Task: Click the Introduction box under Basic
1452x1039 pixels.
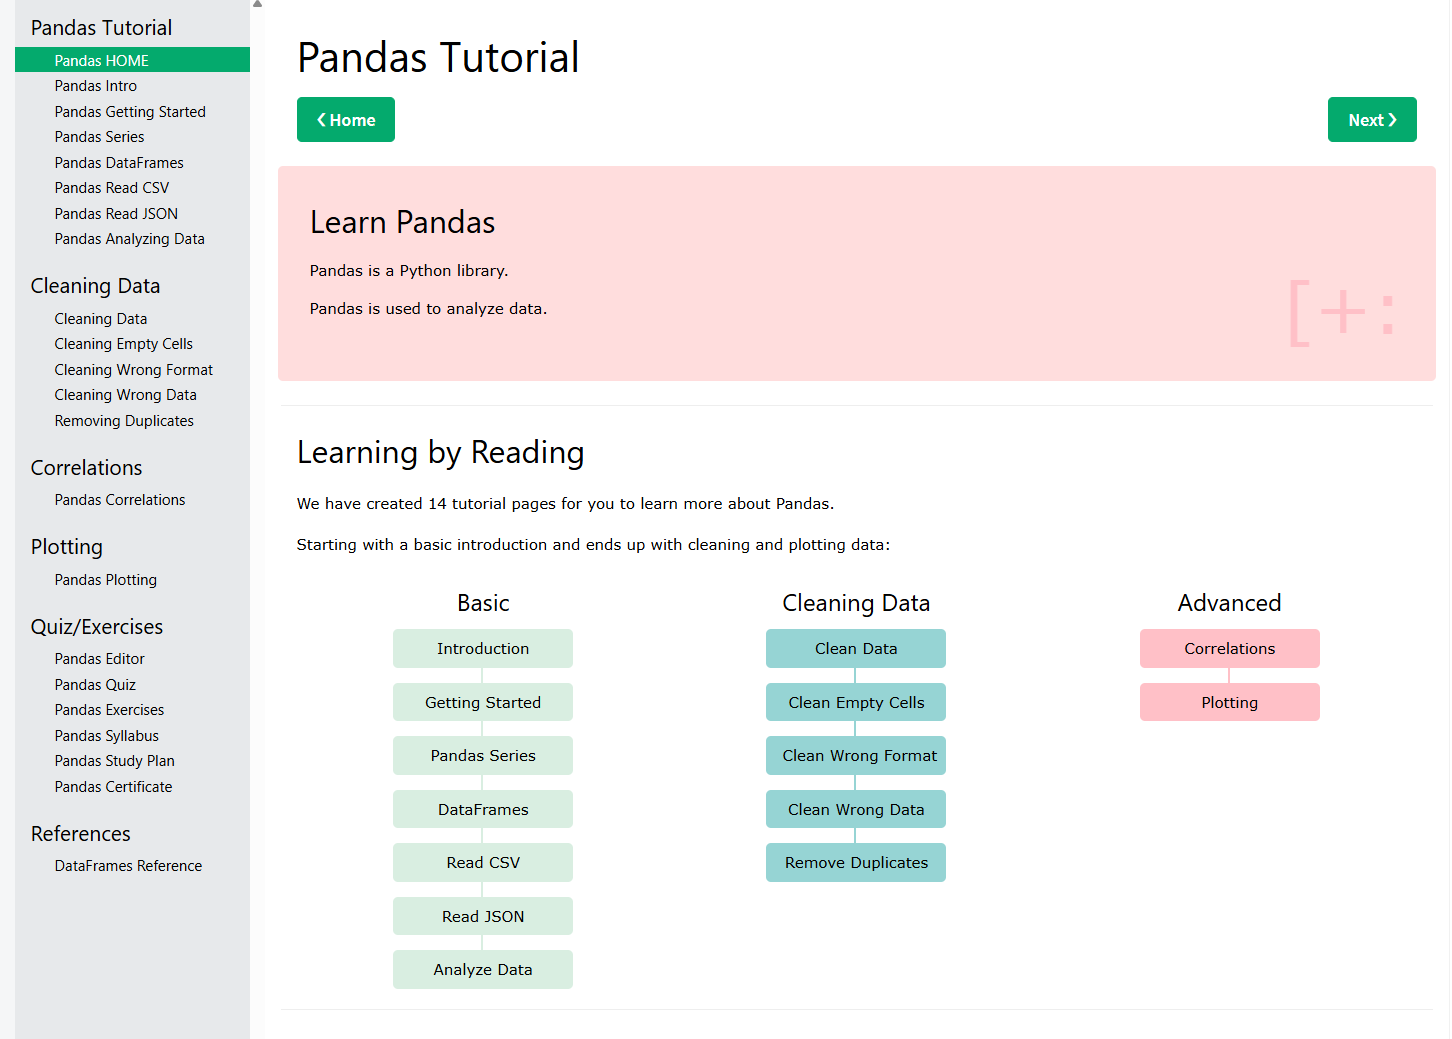Action: (x=483, y=648)
